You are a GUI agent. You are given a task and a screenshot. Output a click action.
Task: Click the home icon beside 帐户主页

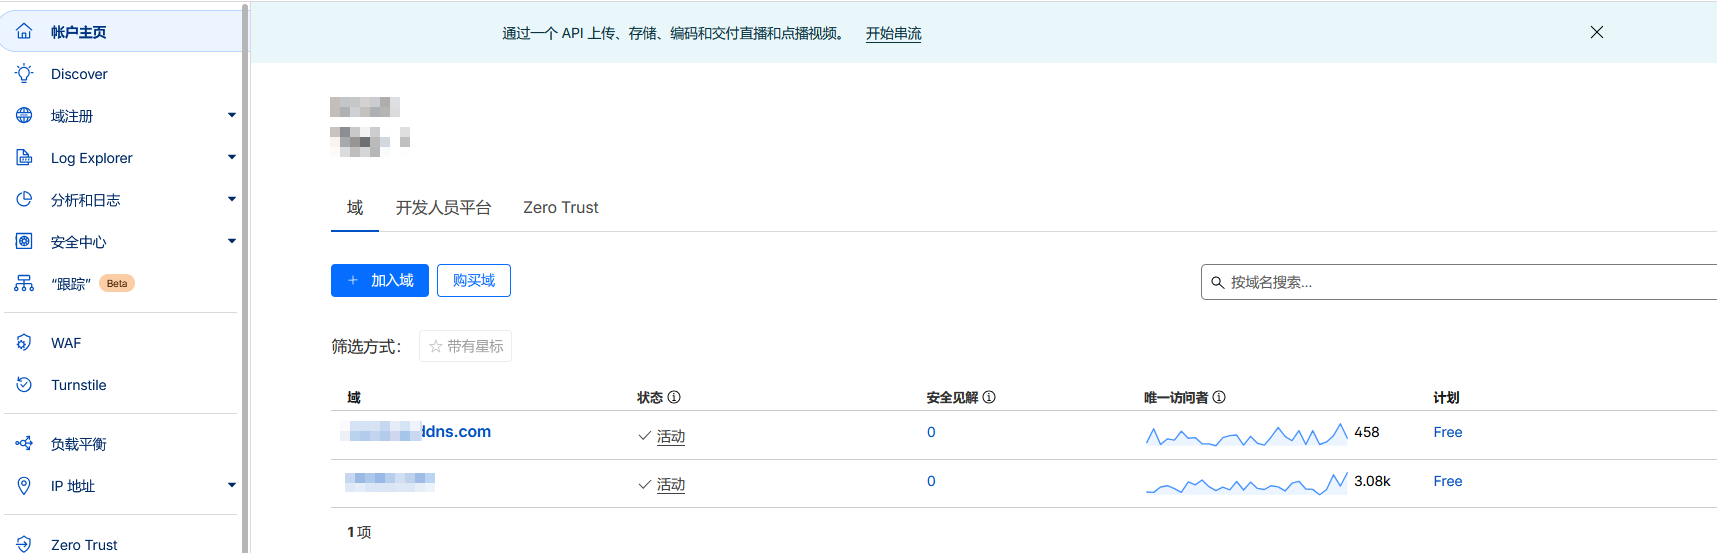(24, 32)
